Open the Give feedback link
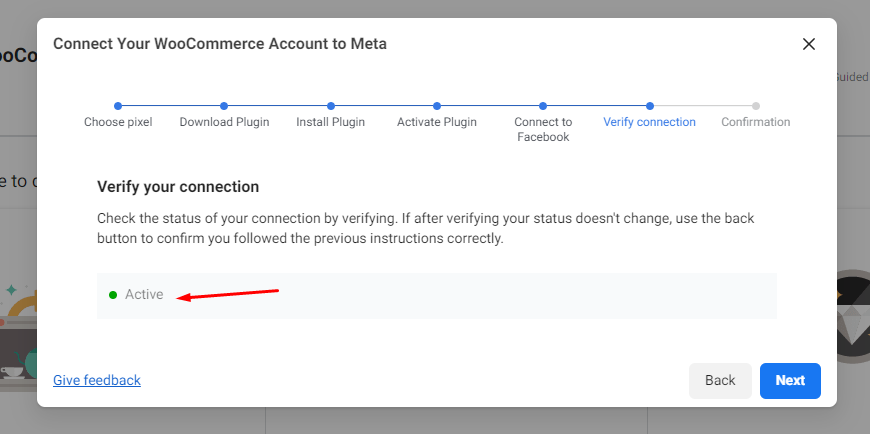 point(97,380)
